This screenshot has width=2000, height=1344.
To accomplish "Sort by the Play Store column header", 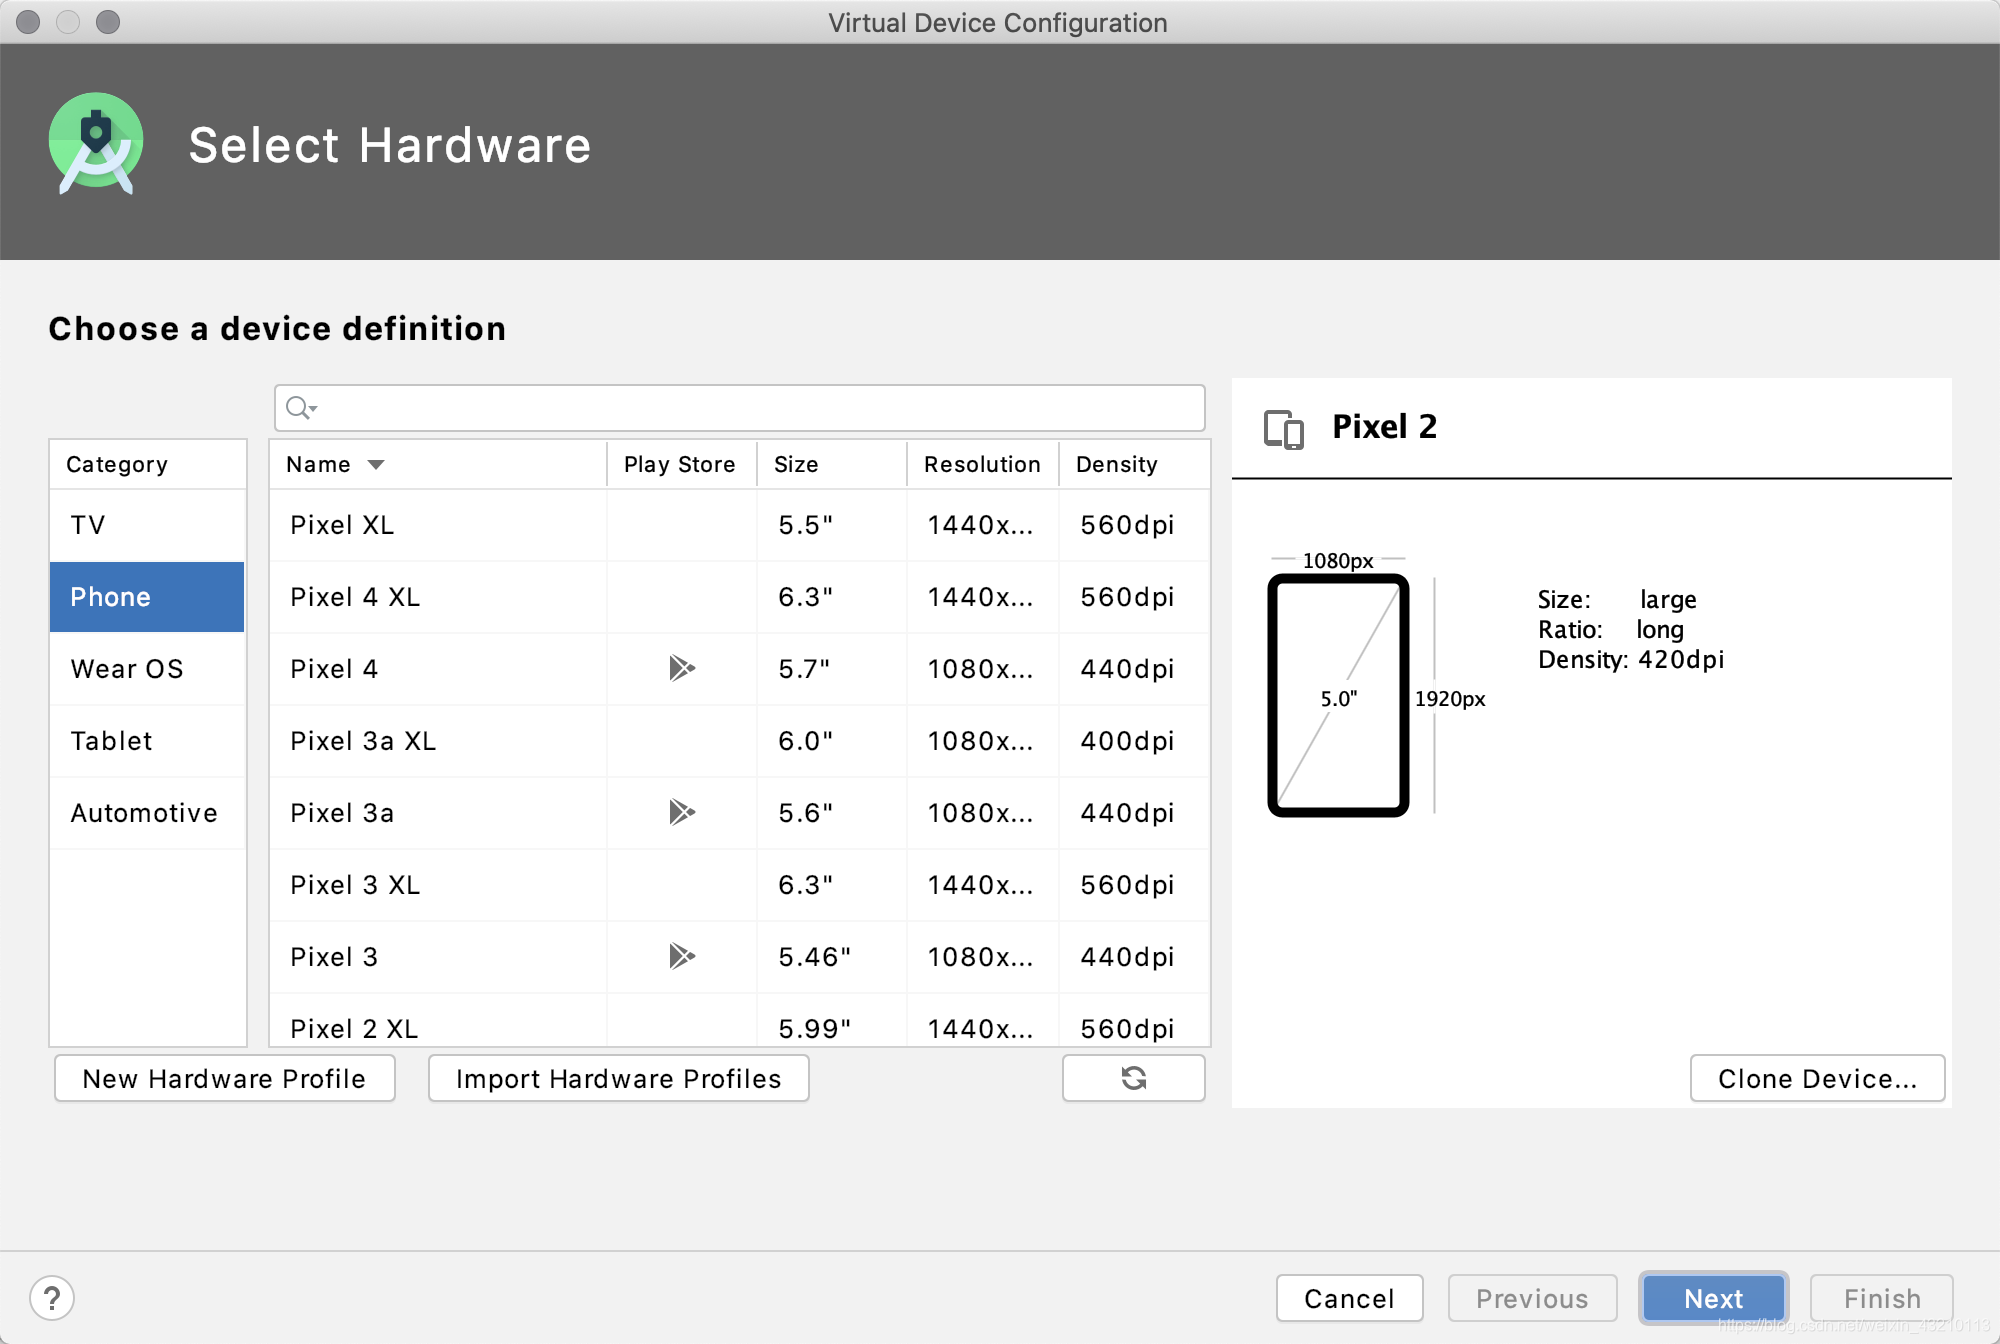I will (x=681, y=464).
